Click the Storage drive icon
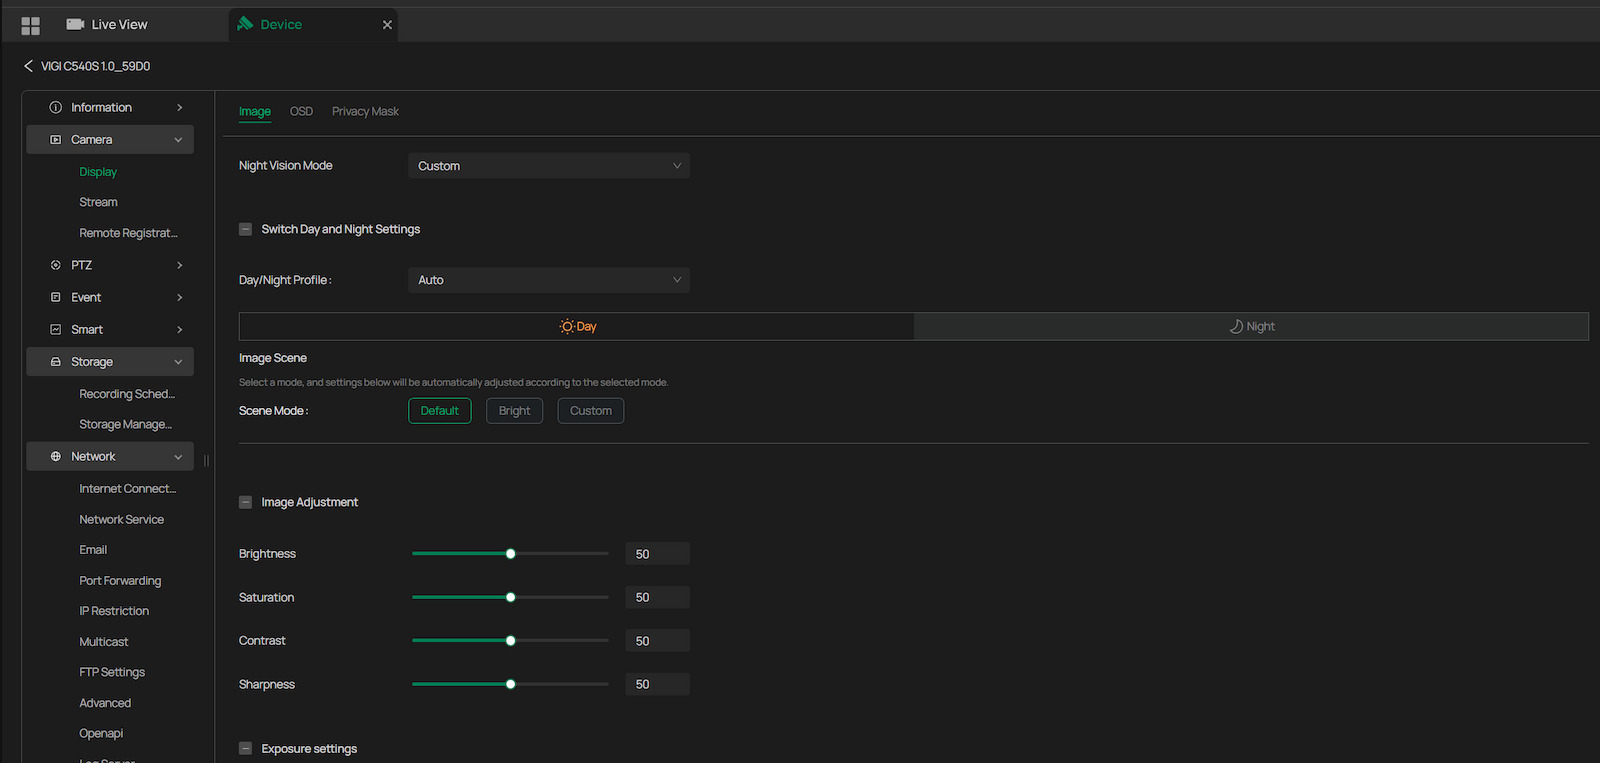The height and width of the screenshot is (763, 1600). pyautogui.click(x=56, y=362)
